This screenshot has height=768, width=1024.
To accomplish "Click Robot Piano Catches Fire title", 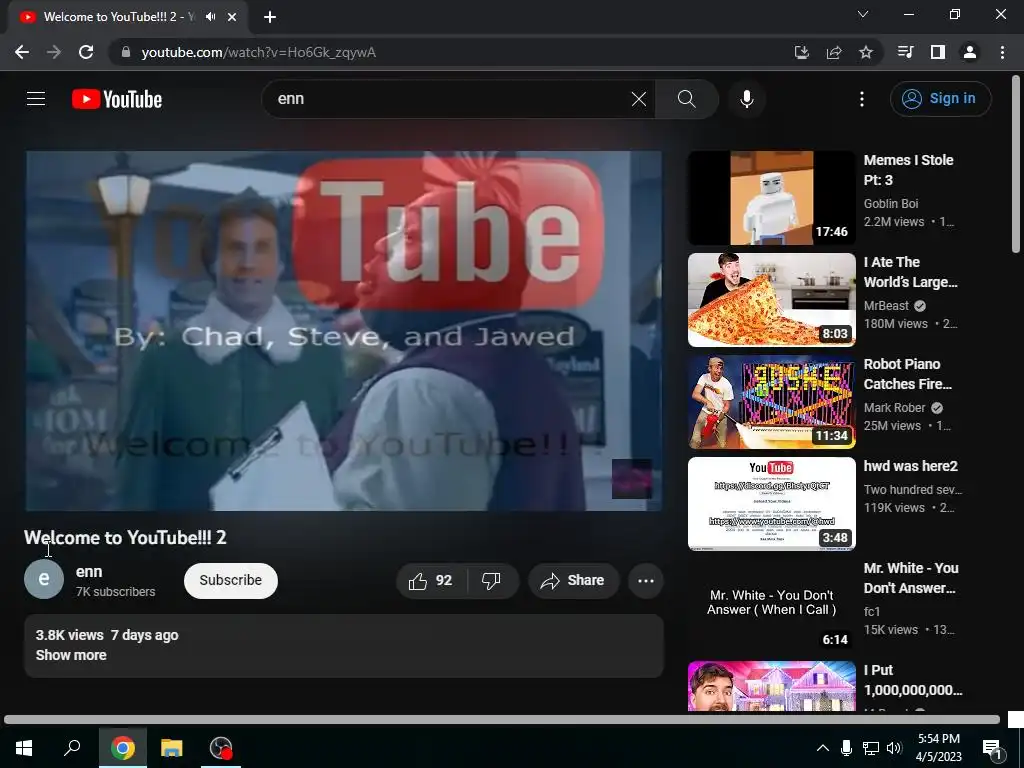I will click(908, 374).
